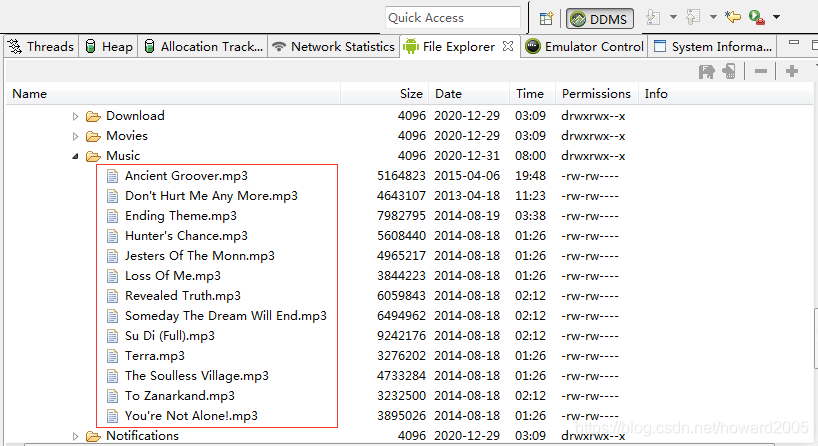Minimize the File Explorer view panel

point(794,42)
